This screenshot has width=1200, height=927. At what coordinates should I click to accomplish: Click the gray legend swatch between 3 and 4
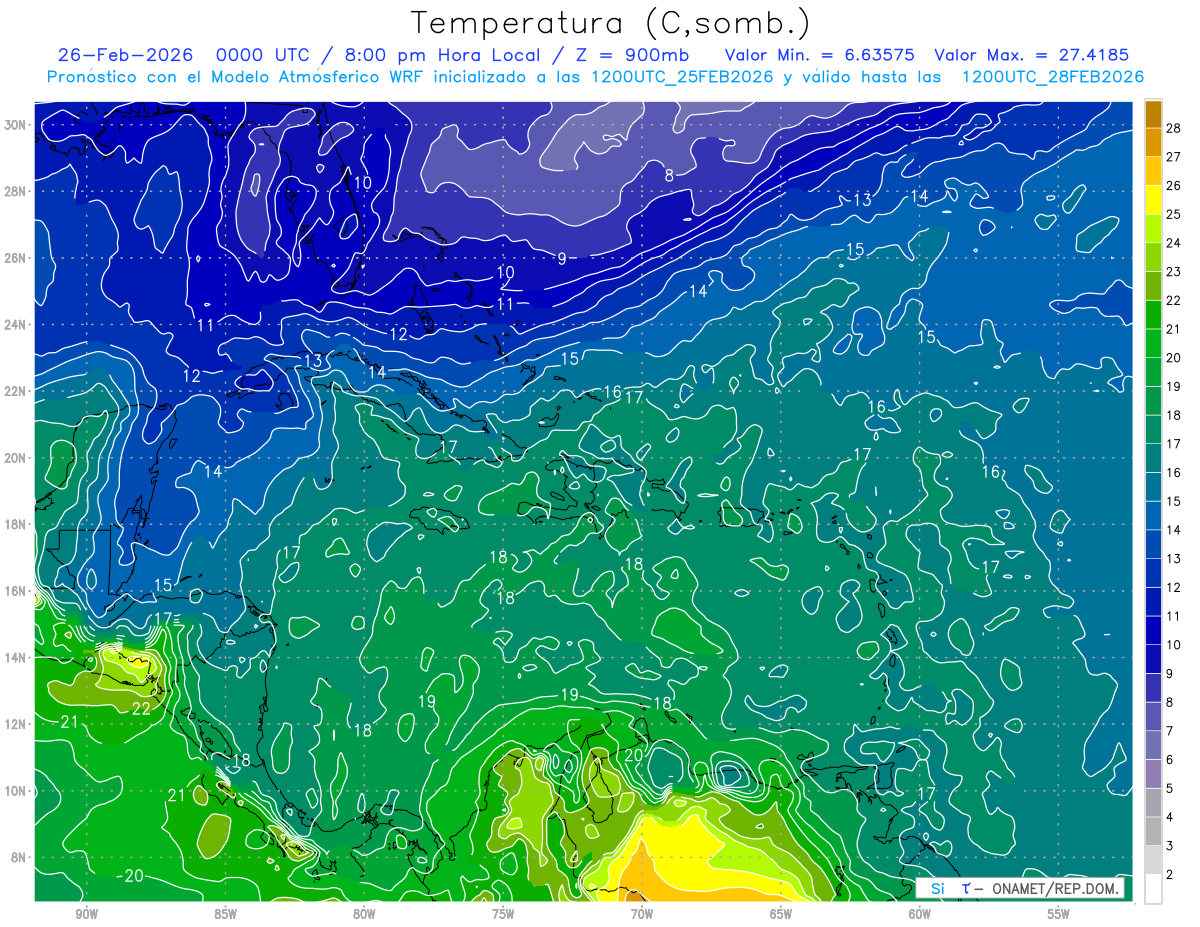pos(1153,831)
